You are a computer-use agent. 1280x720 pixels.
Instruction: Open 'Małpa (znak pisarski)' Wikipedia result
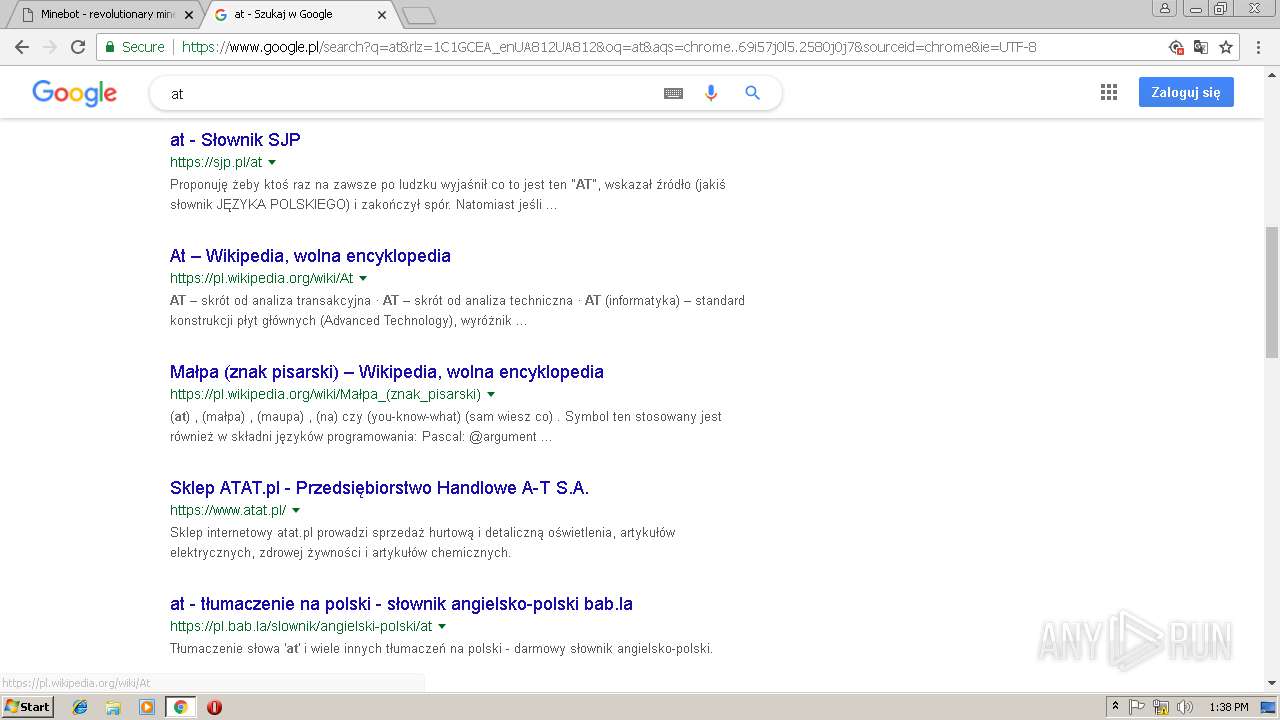tap(387, 372)
